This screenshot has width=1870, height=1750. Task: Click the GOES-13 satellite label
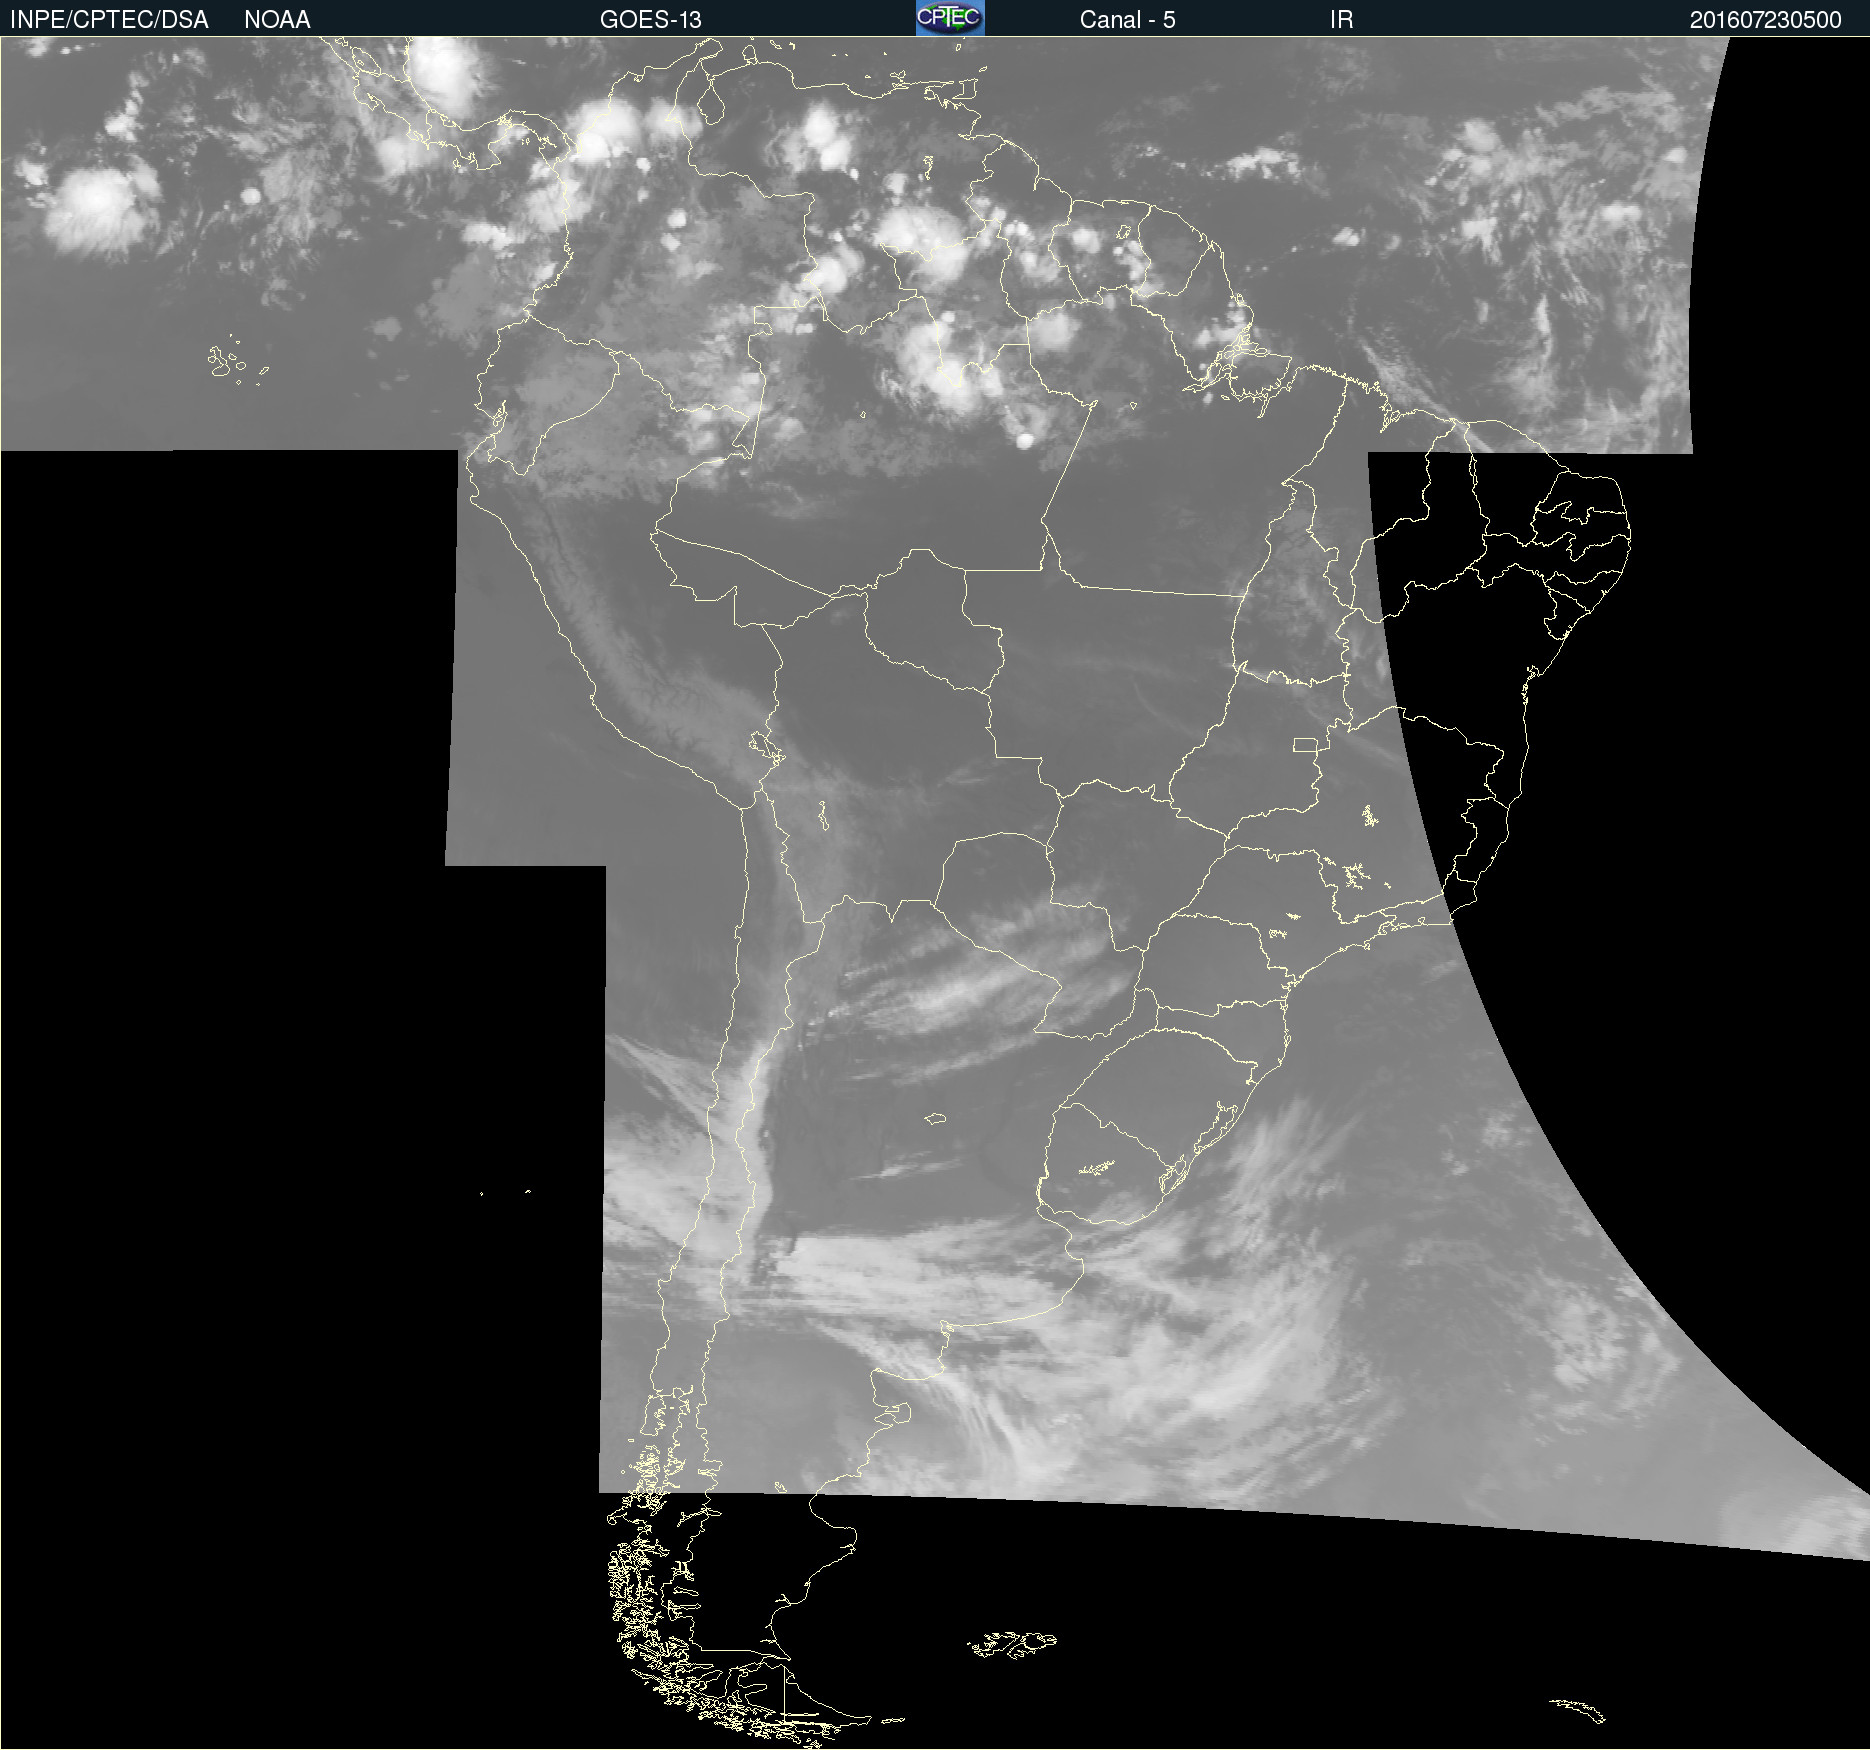(x=651, y=20)
